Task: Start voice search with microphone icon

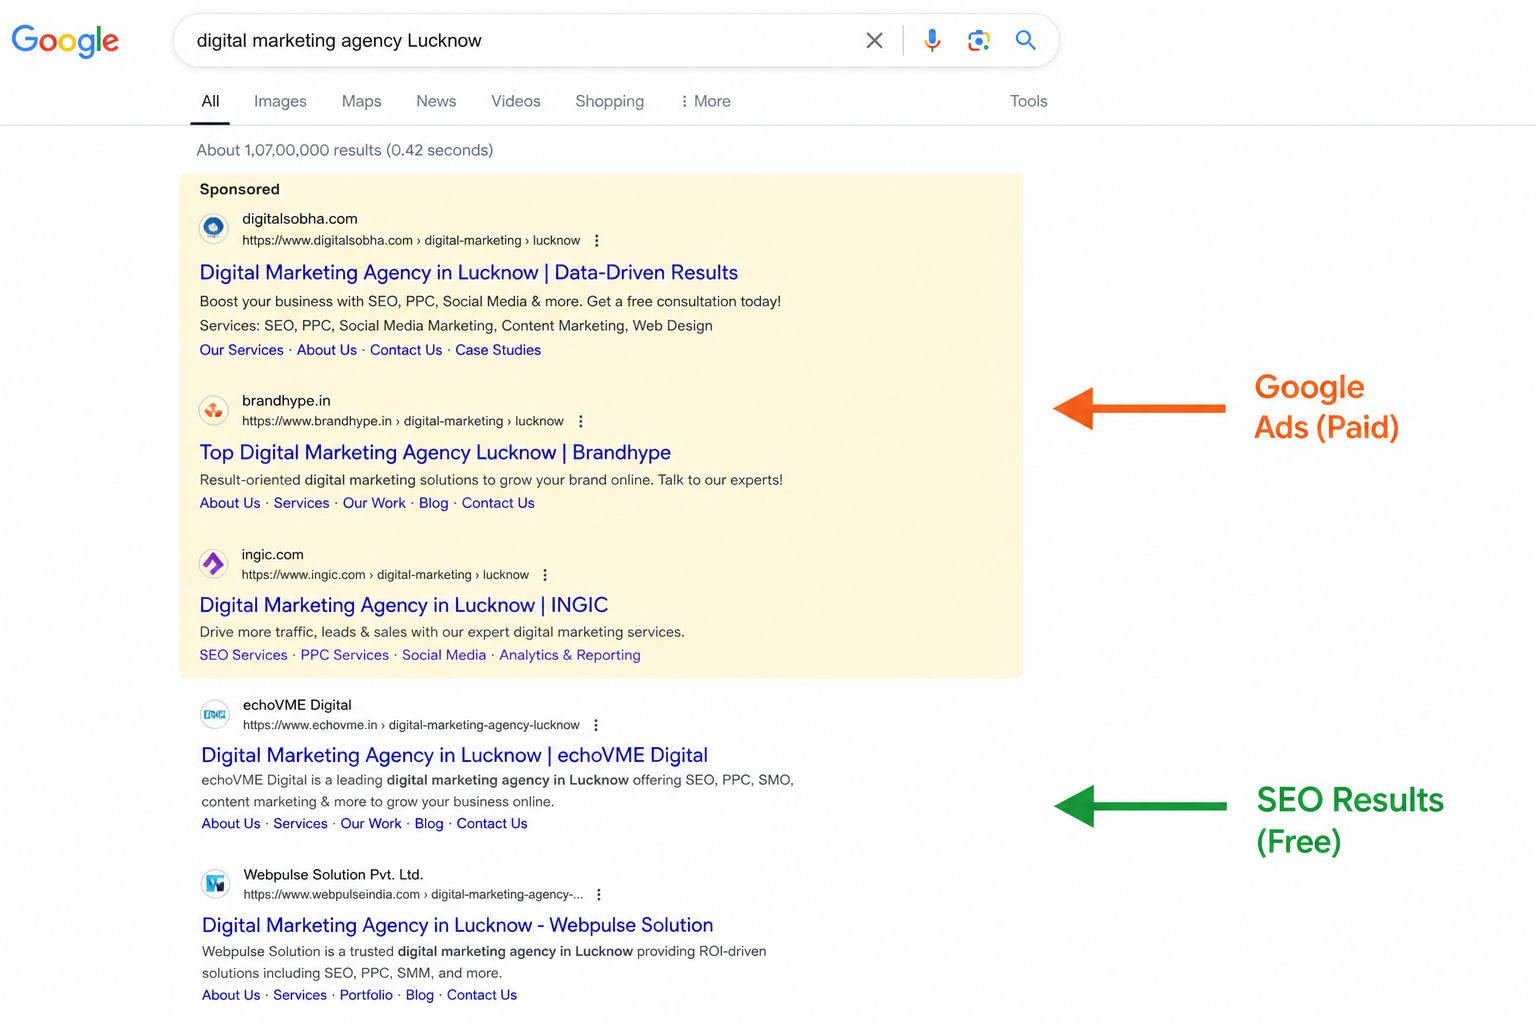Action: point(932,40)
